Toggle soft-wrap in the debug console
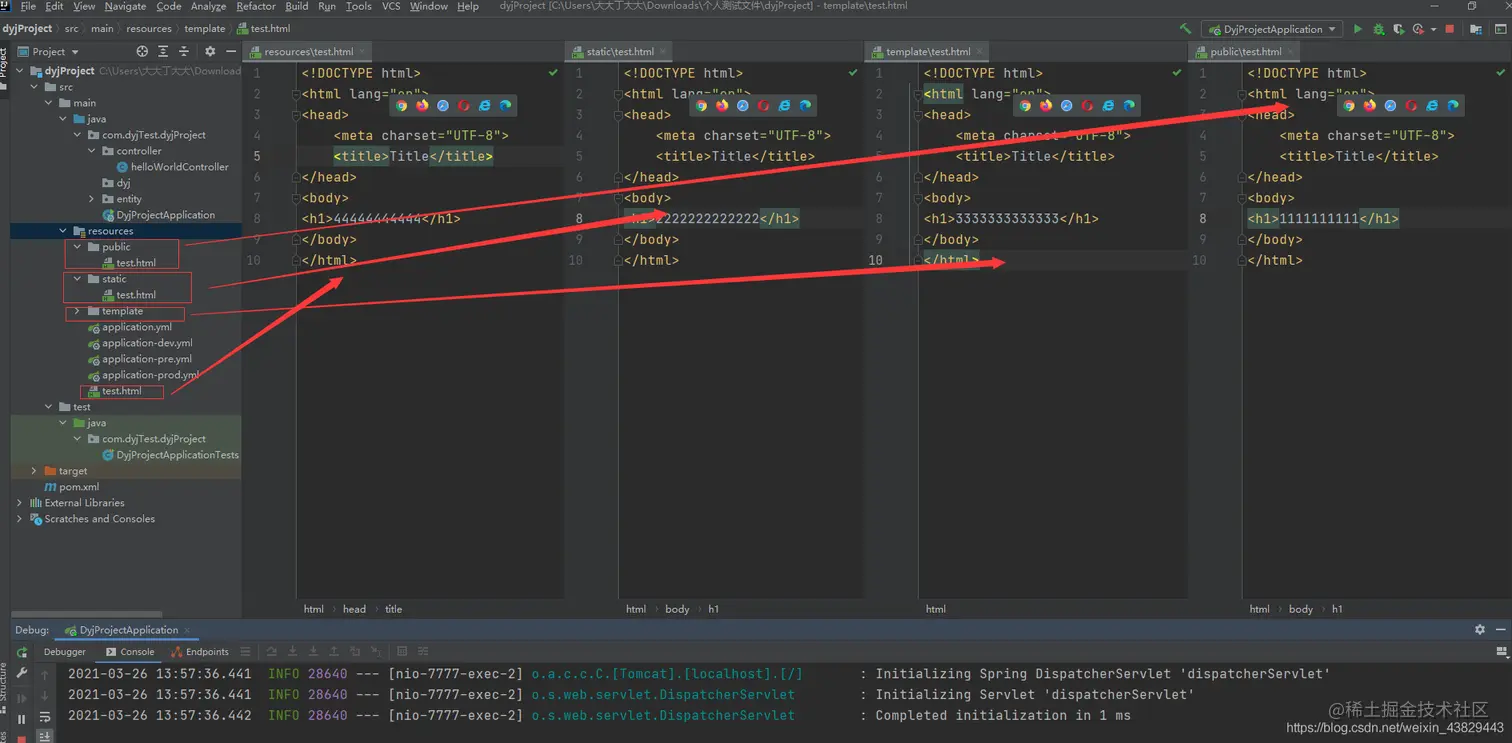Viewport: 1512px width, 743px height. tap(45, 717)
